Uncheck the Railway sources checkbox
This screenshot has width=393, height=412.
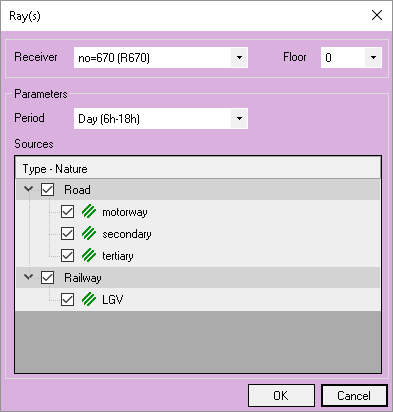pos(47,277)
